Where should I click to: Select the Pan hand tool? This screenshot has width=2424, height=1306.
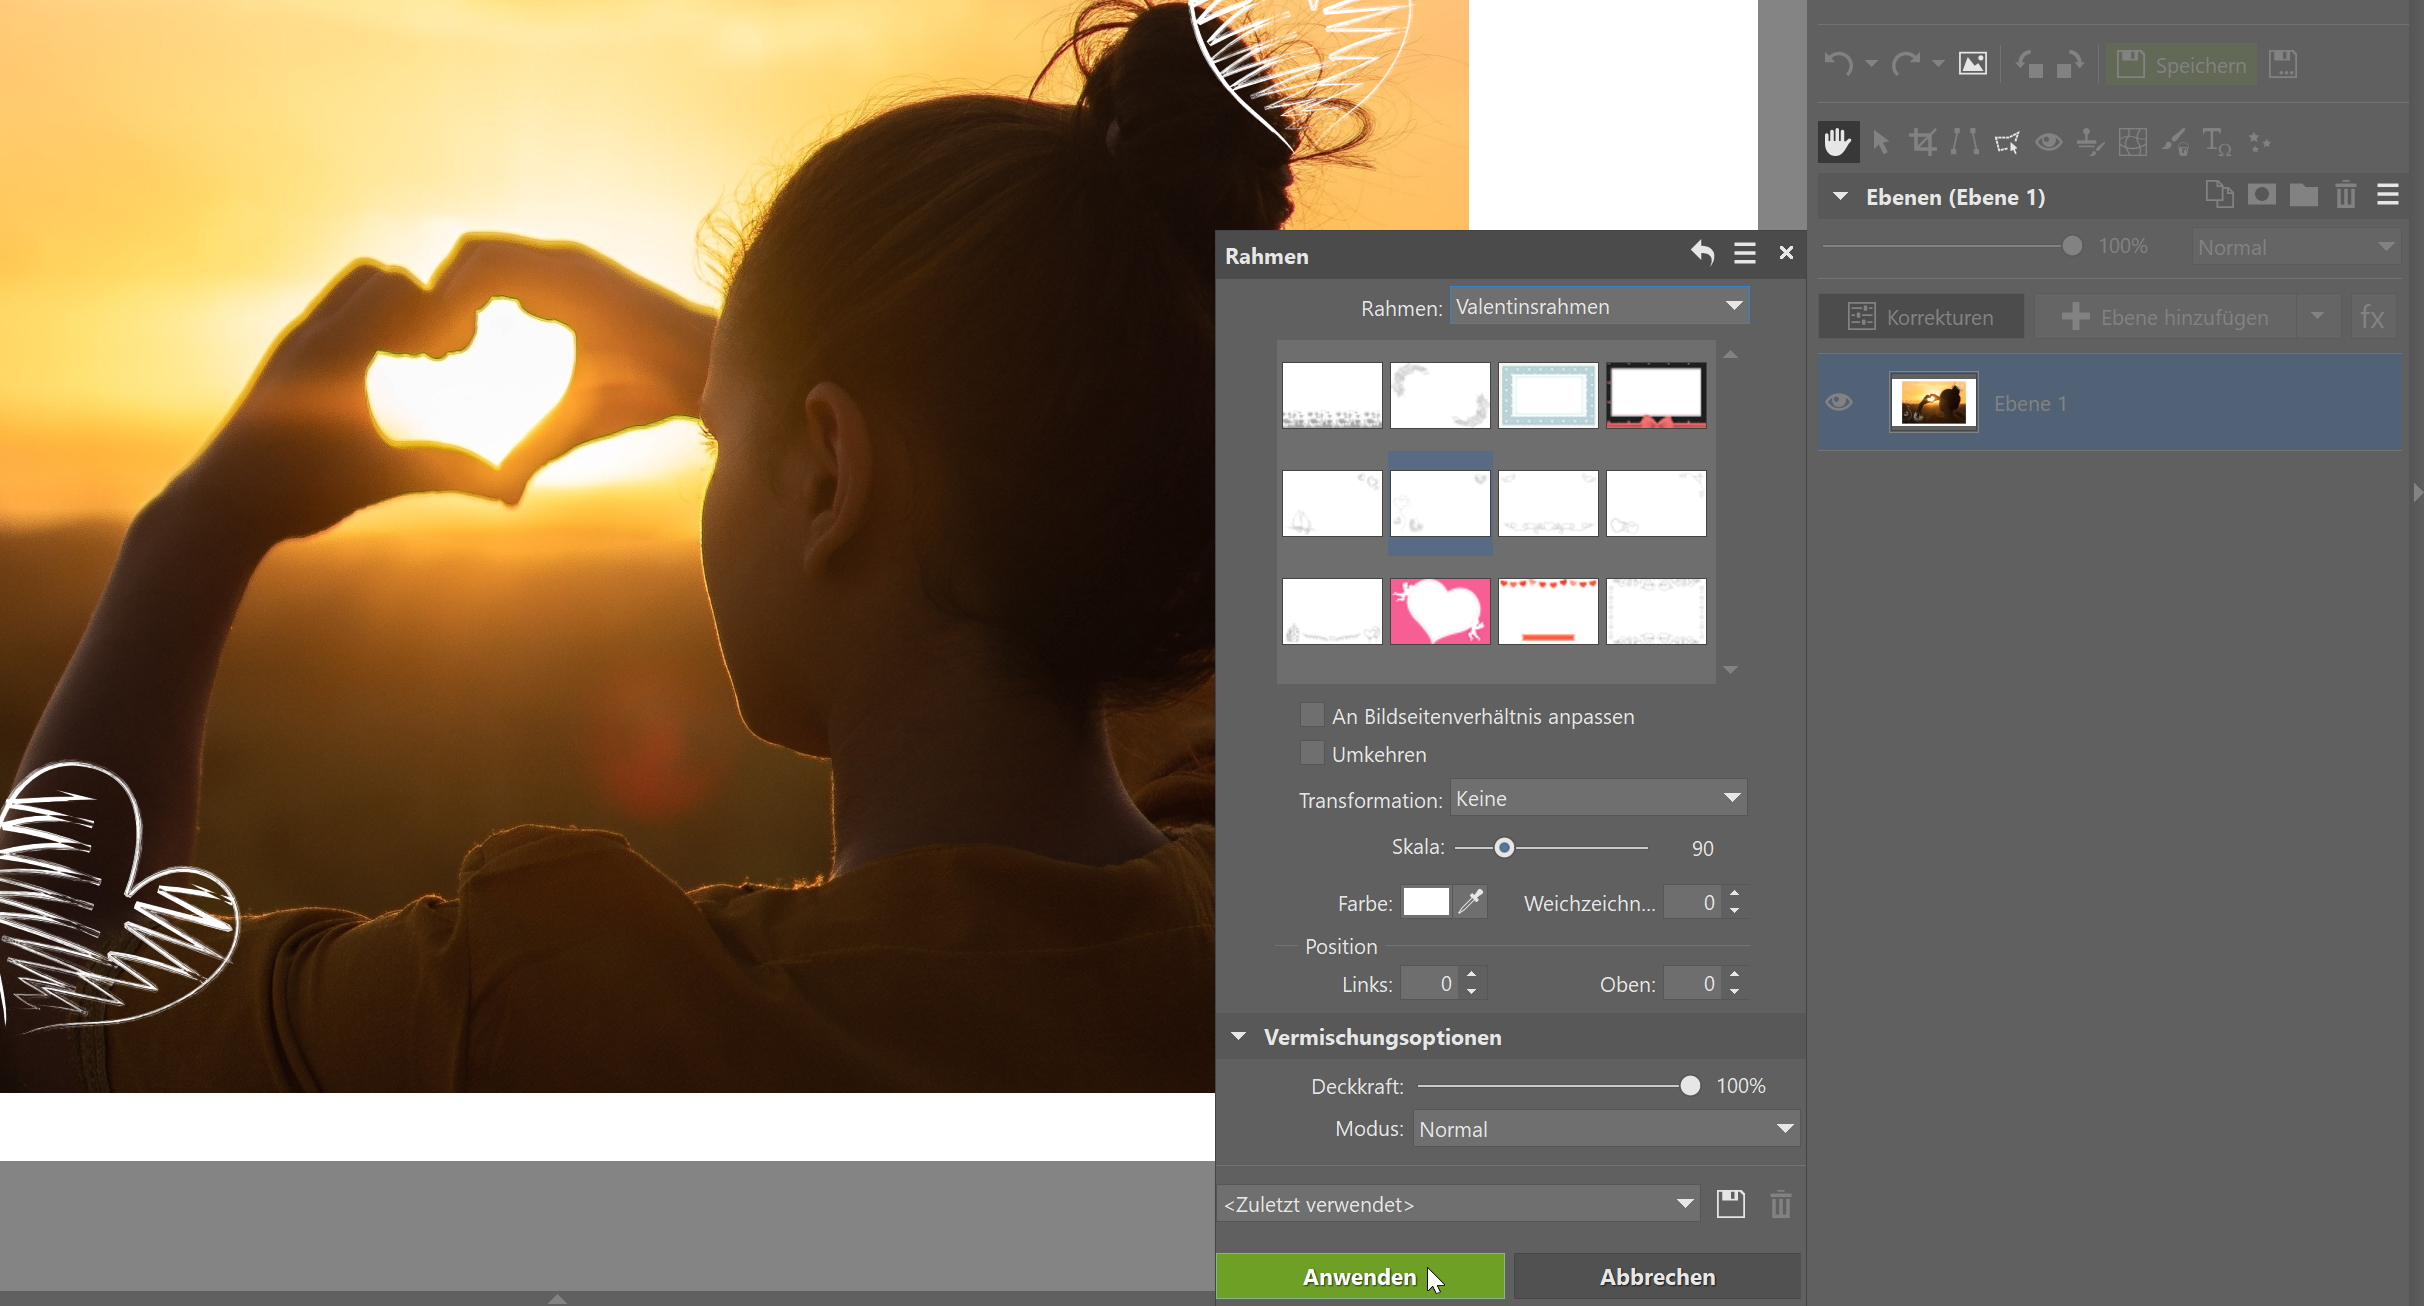(1837, 142)
